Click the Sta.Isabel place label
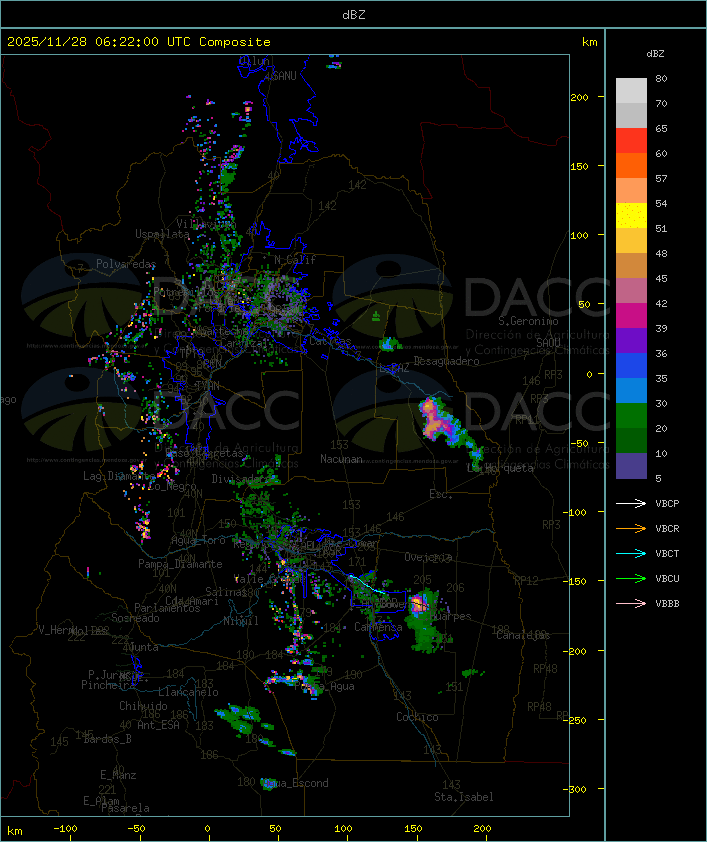Image resolution: width=707 pixels, height=842 pixels. click(464, 797)
